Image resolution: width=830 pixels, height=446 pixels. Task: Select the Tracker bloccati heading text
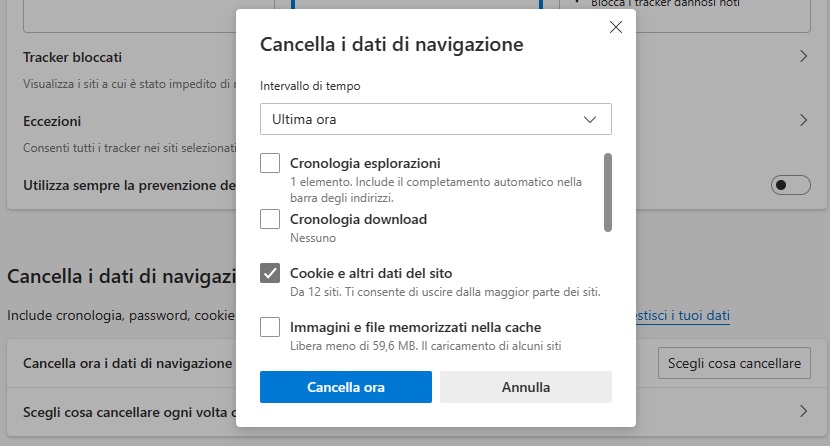click(x=72, y=58)
